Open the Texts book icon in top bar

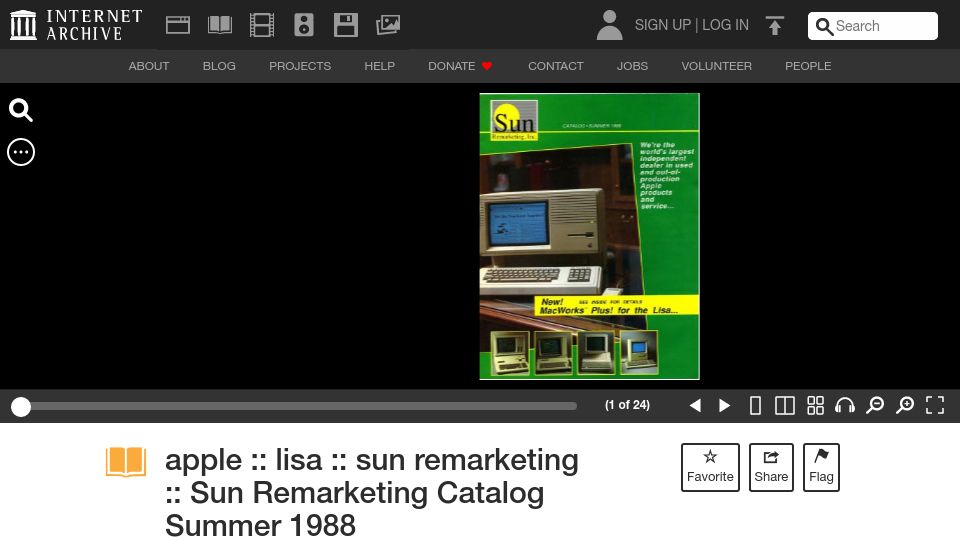coord(220,25)
